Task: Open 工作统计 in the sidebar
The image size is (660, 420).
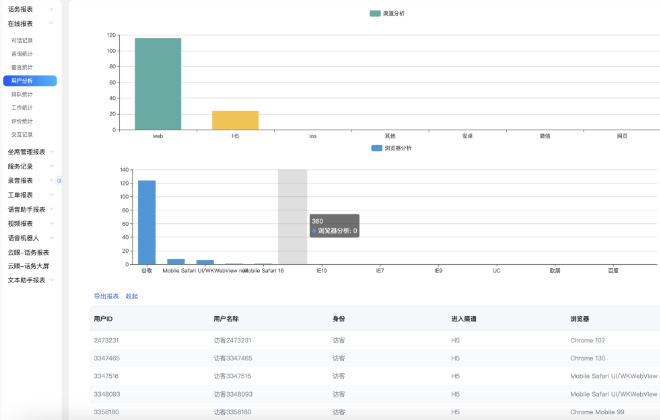Action: click(22, 107)
